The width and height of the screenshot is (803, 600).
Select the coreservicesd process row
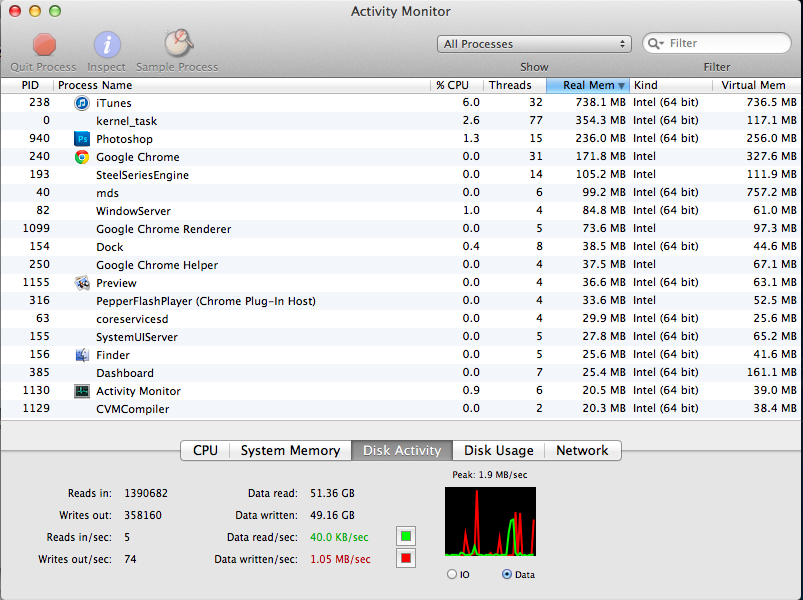point(402,319)
